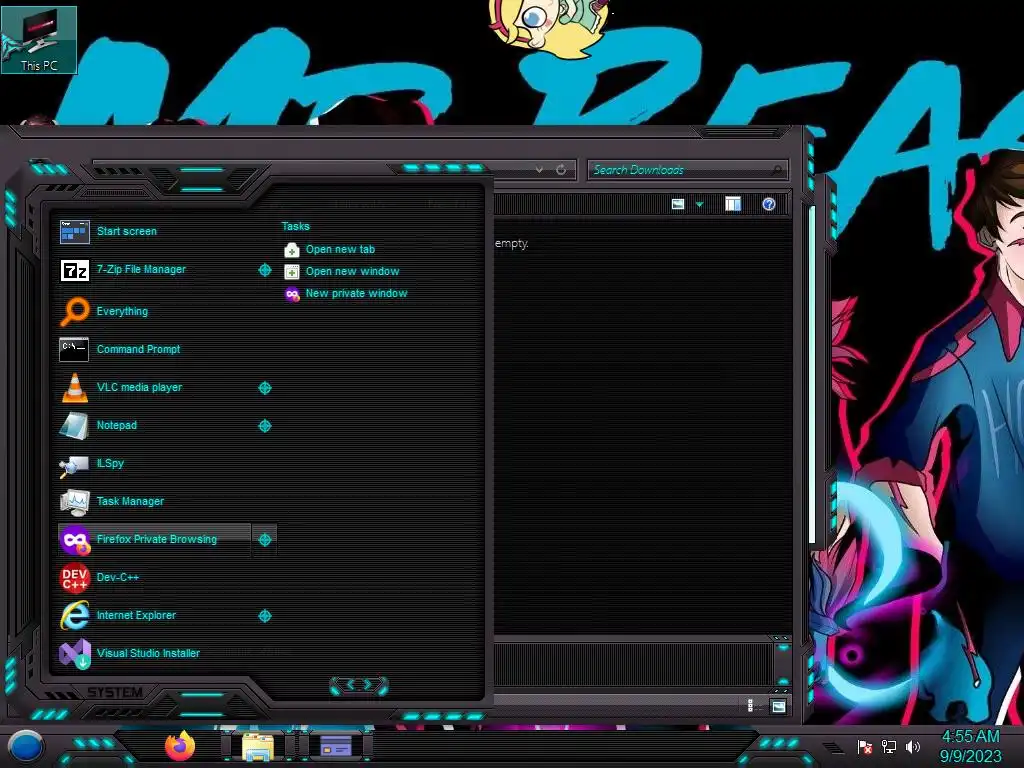The height and width of the screenshot is (768, 1024).
Task: Expand the Firefox Private Browsing jump list arrow
Action: point(264,539)
